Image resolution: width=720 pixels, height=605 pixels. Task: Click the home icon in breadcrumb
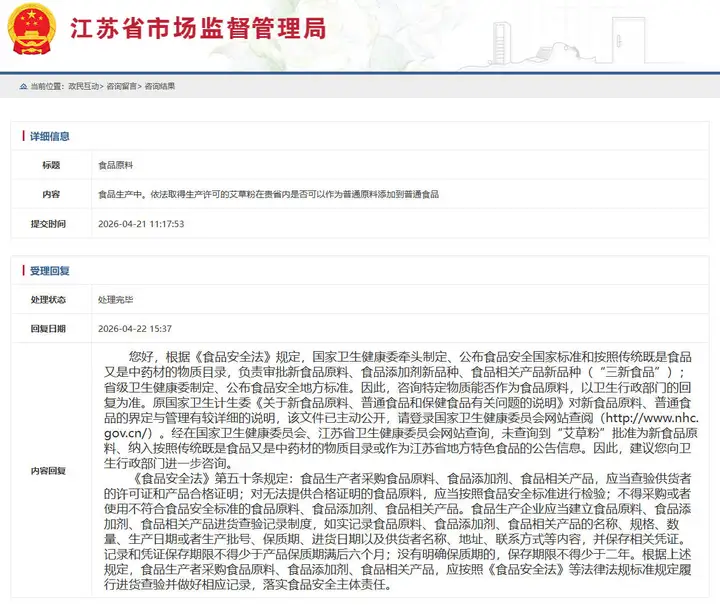coord(23,86)
